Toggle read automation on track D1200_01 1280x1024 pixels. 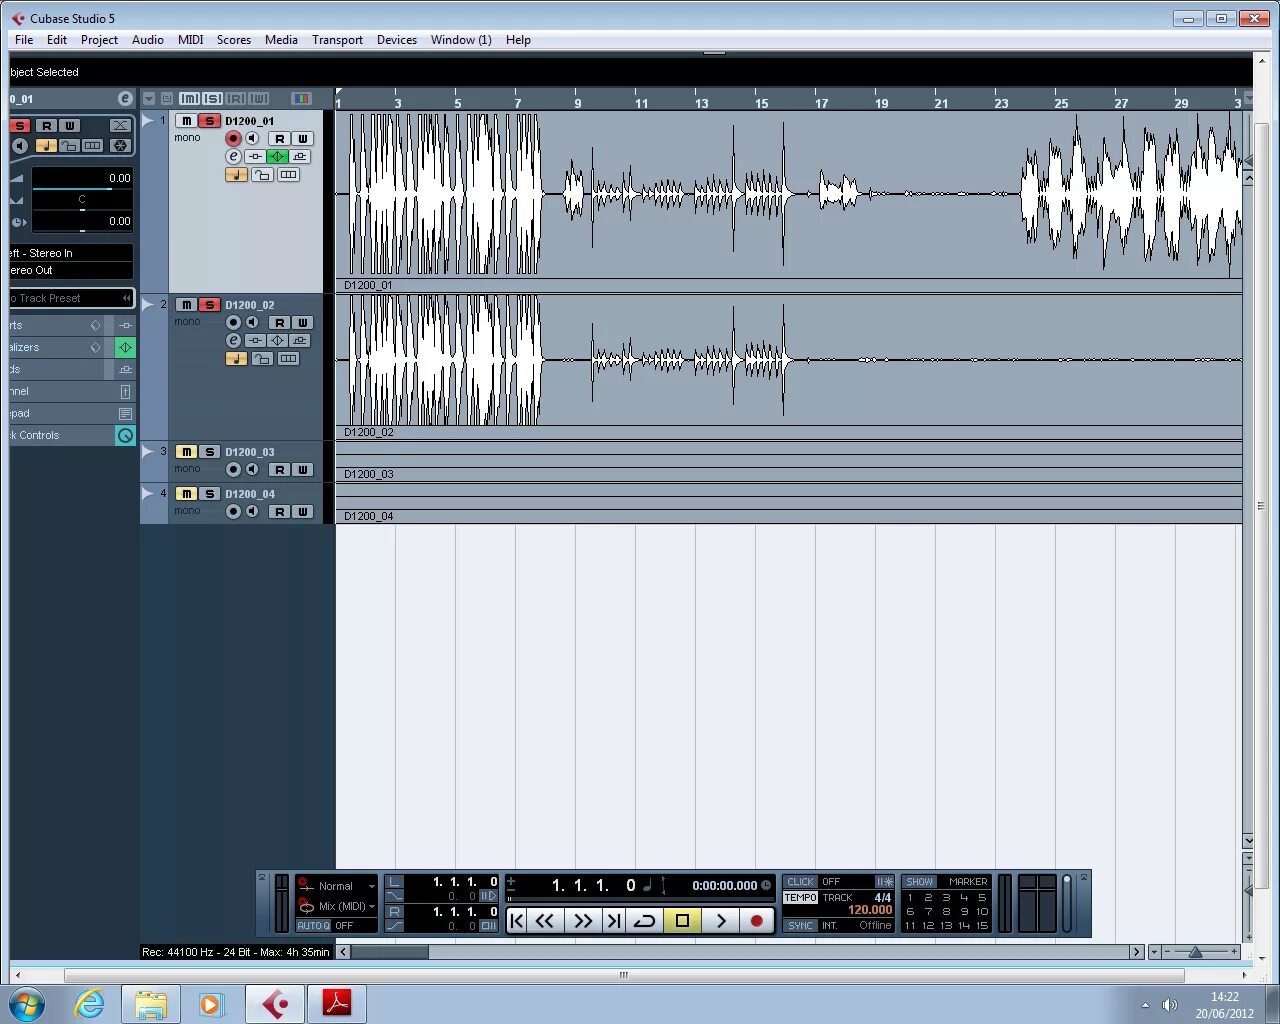(x=280, y=139)
